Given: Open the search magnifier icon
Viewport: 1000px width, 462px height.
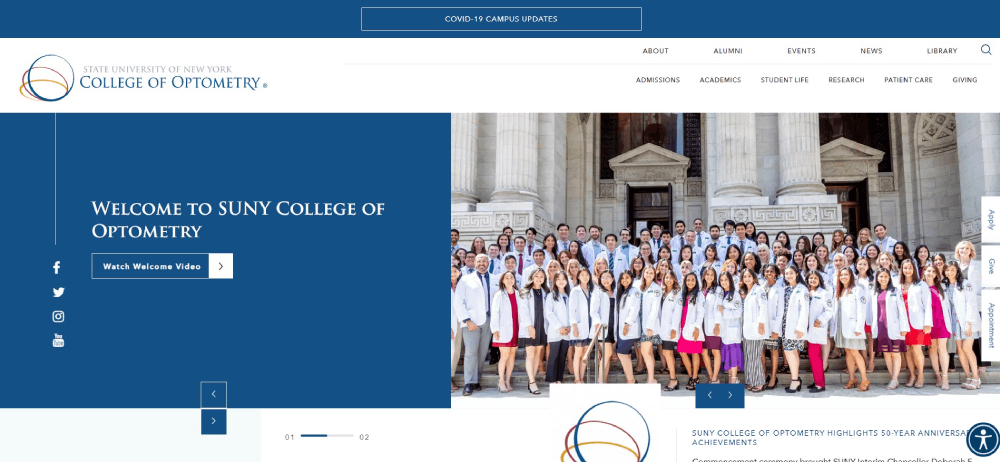Looking at the screenshot, I should pos(986,50).
